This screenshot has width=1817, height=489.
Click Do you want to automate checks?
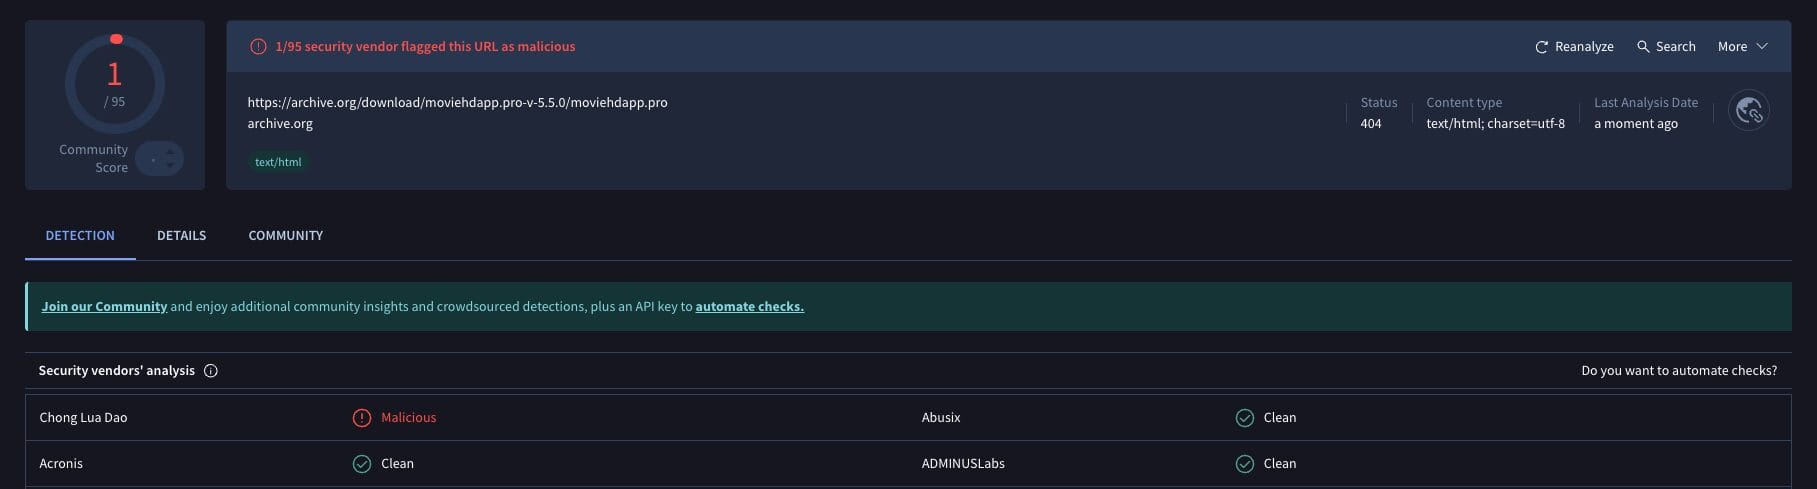pyautogui.click(x=1679, y=371)
